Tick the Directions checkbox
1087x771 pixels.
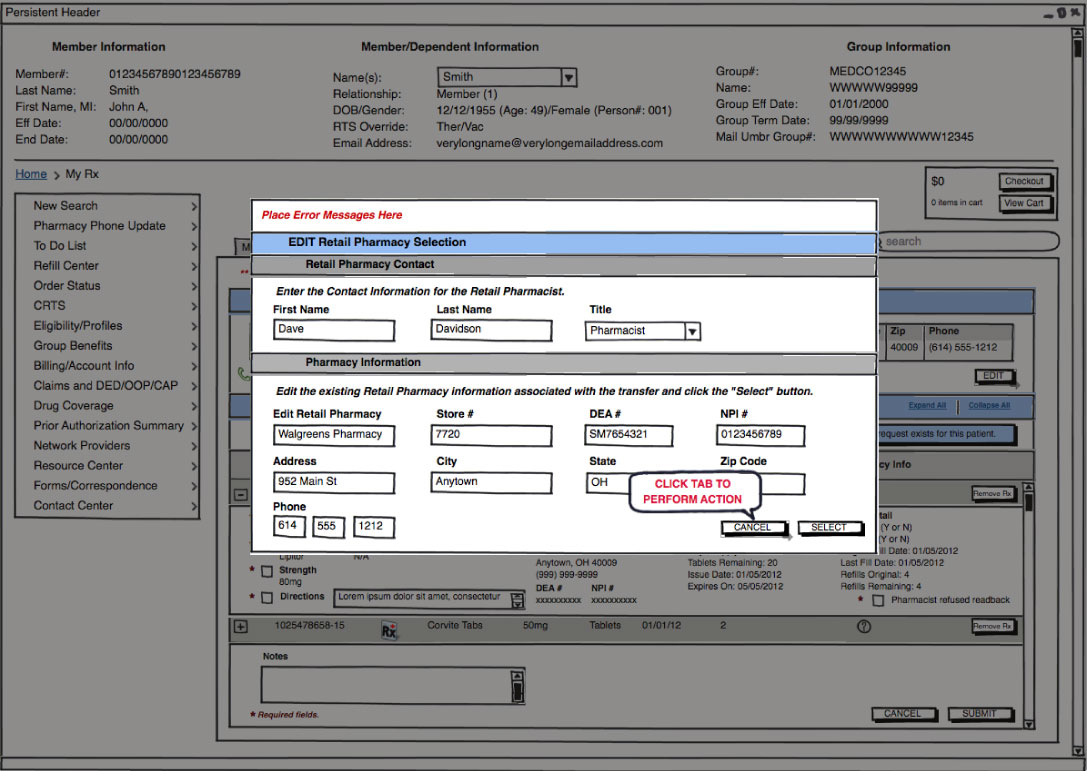267,598
